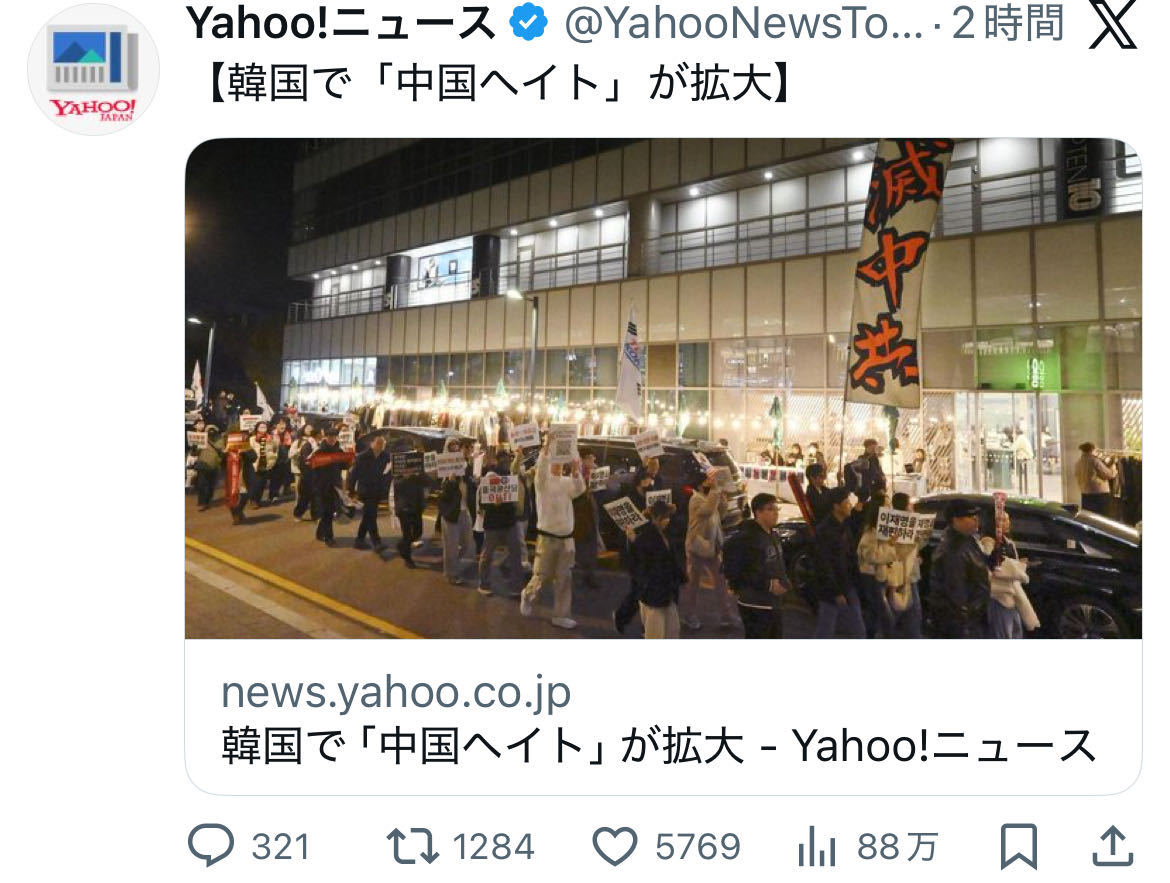Click the post text 【韓国で「中国ヘイト」が拡大】
1170x883 pixels.
[x=498, y=83]
